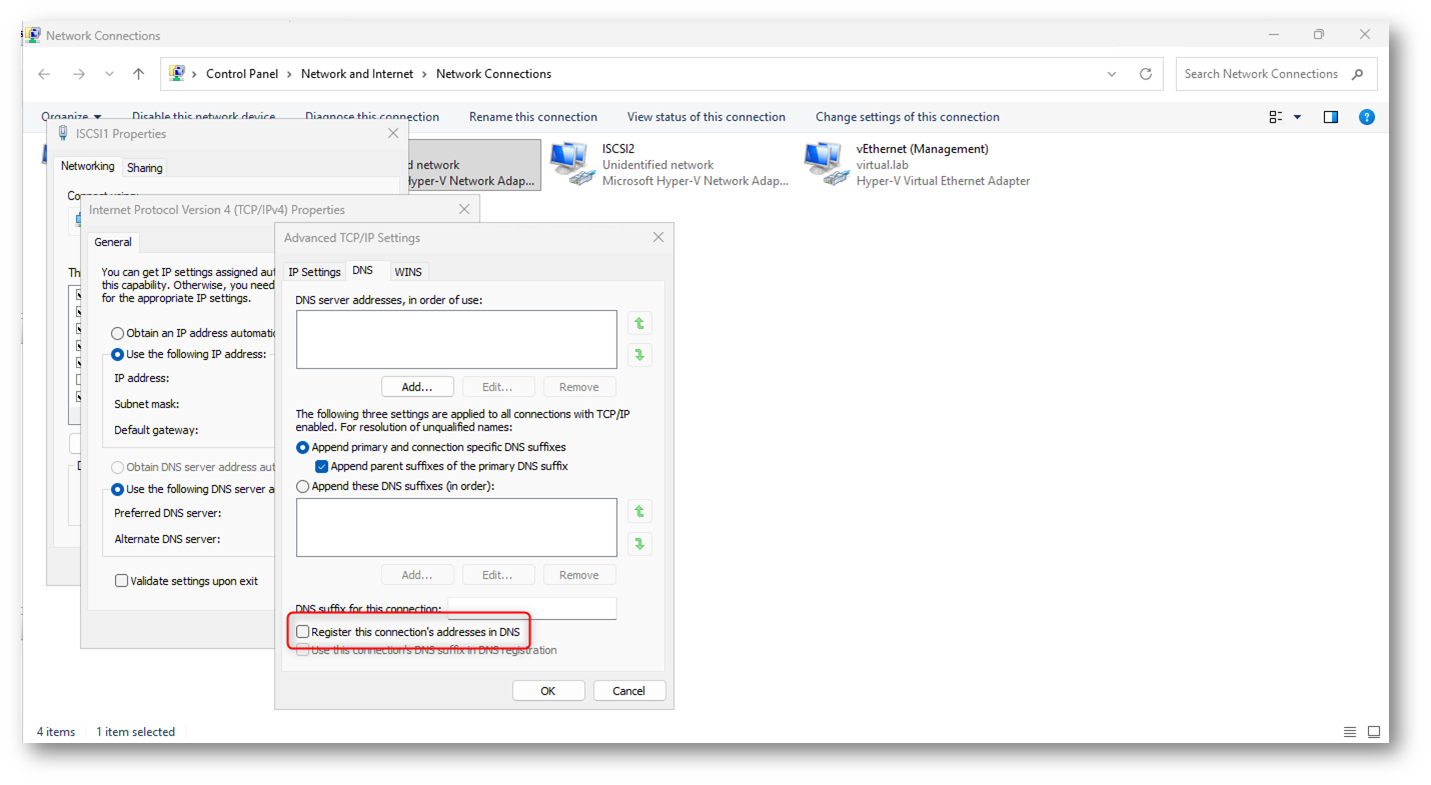Toggle the preview pane icon

[x=1330, y=117]
